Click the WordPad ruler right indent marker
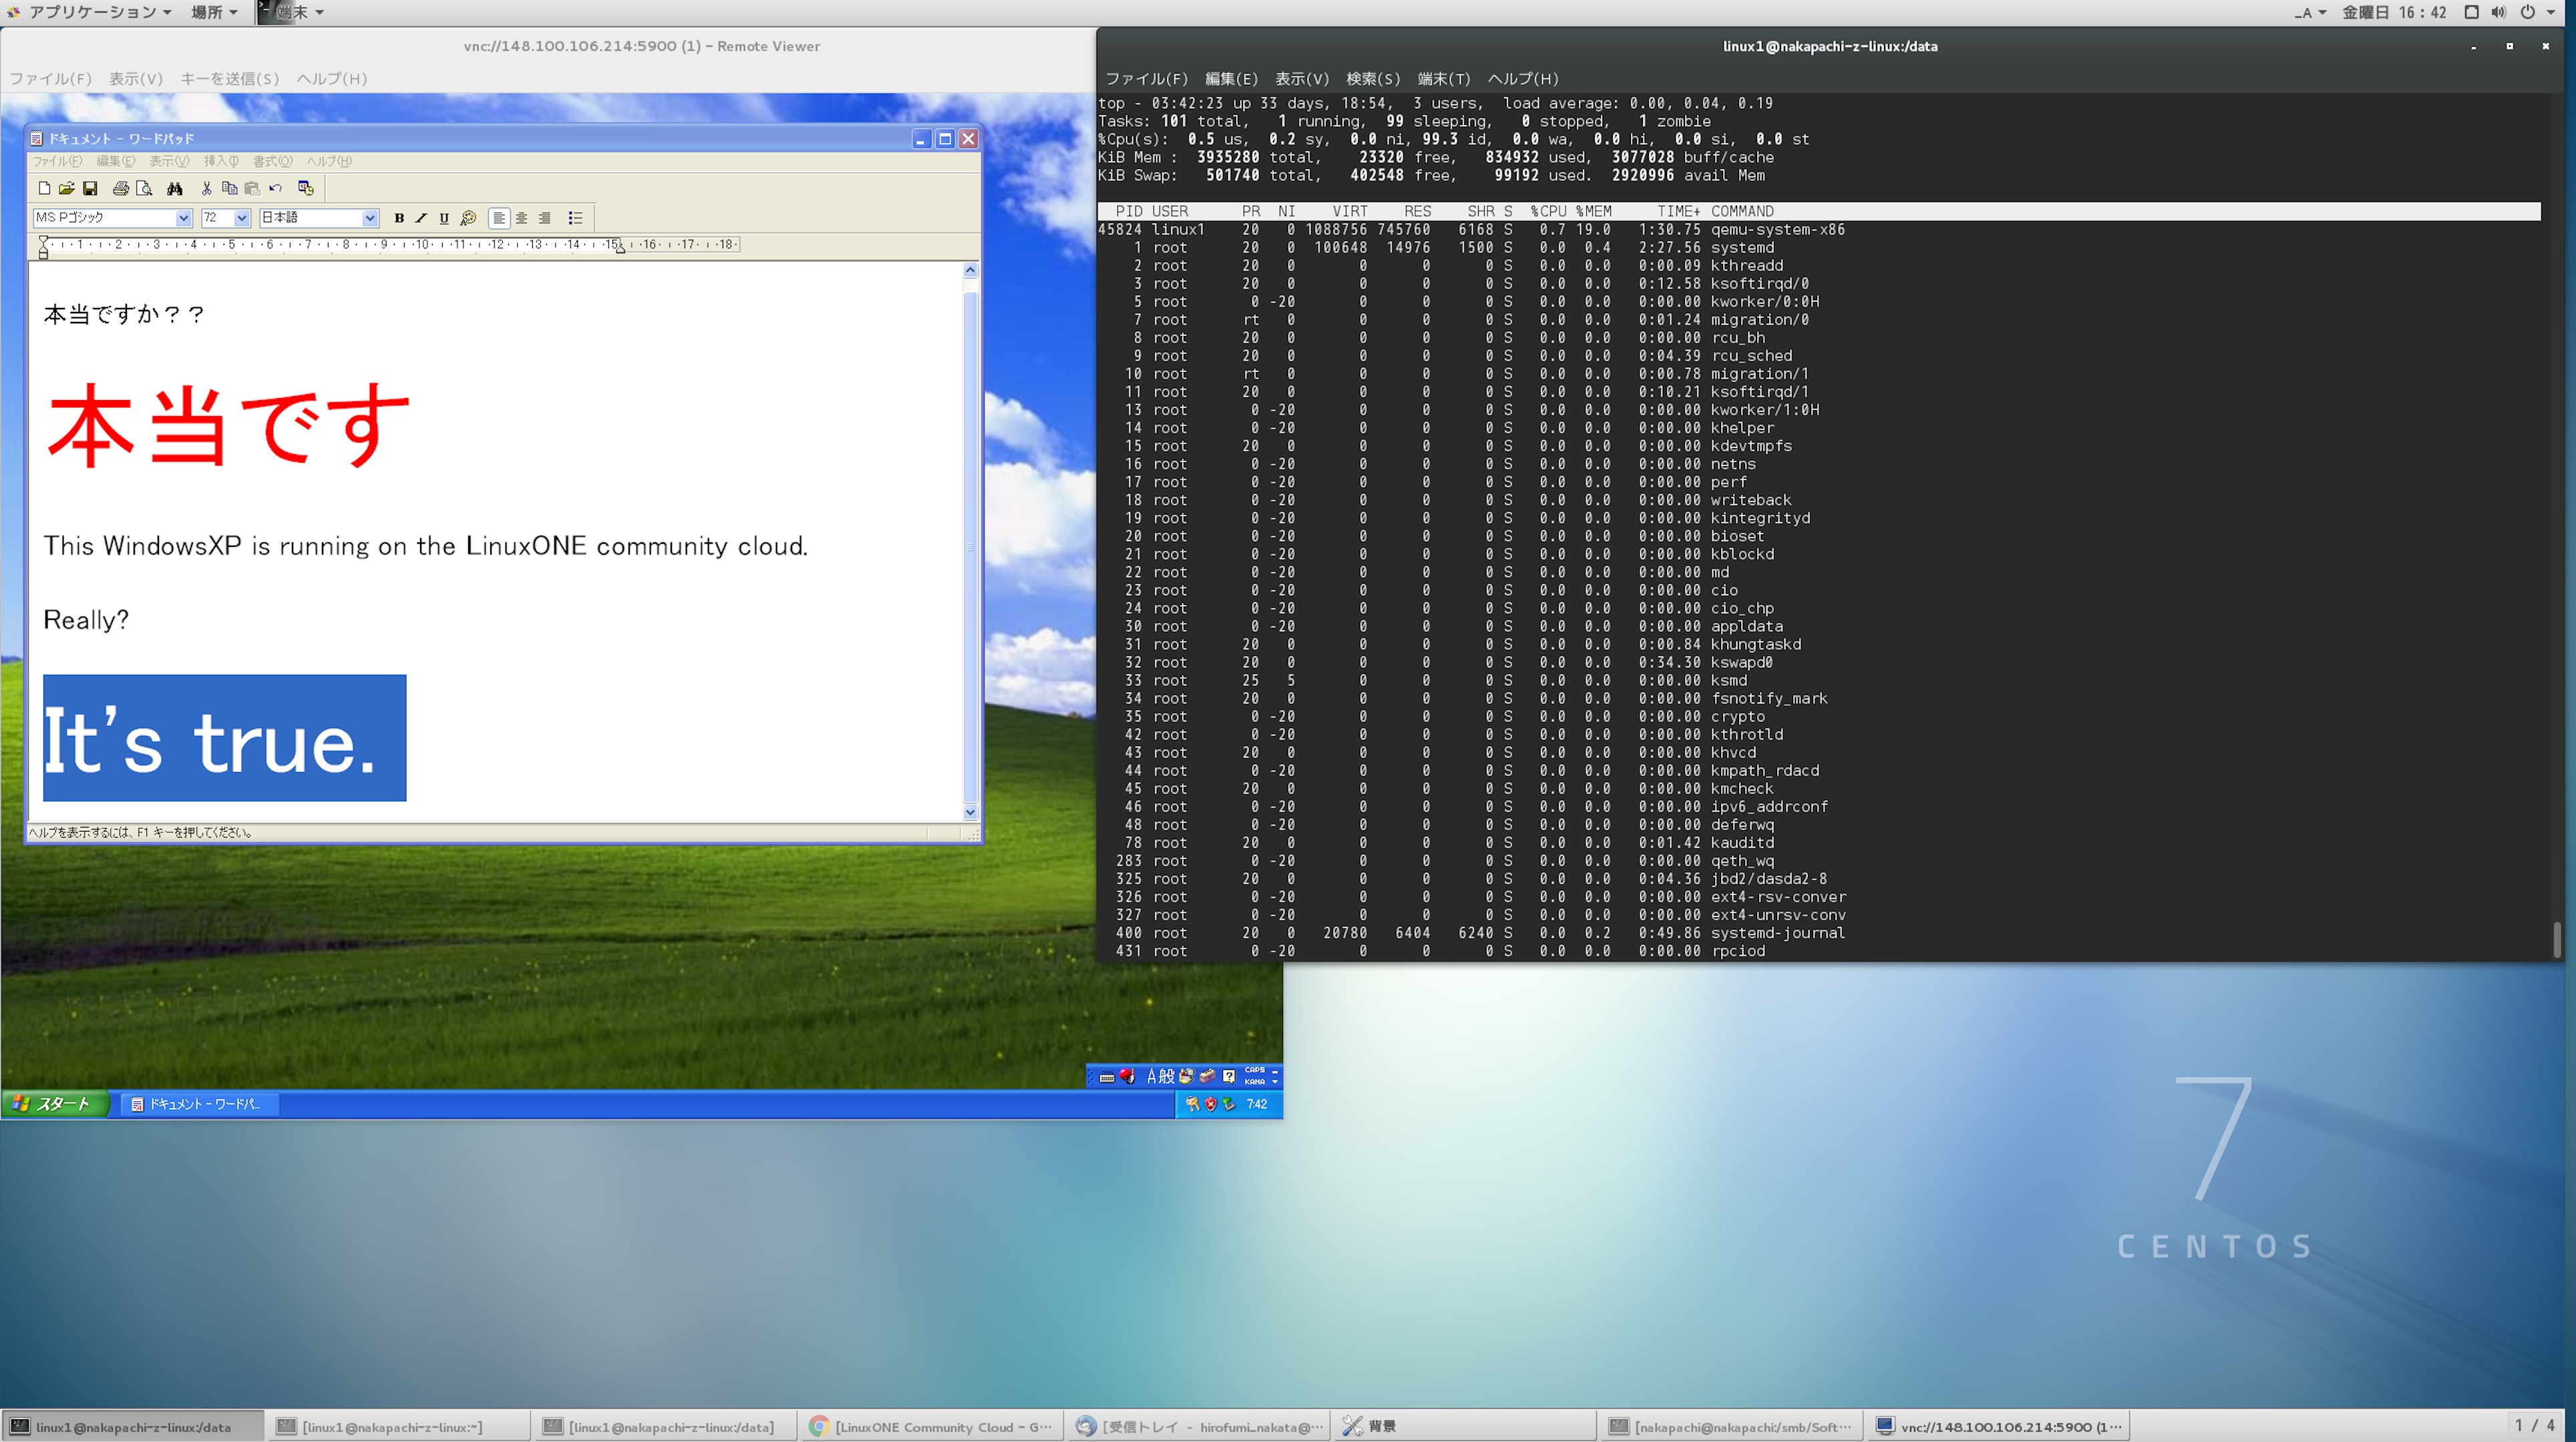The image size is (2576, 1442). tap(620, 248)
